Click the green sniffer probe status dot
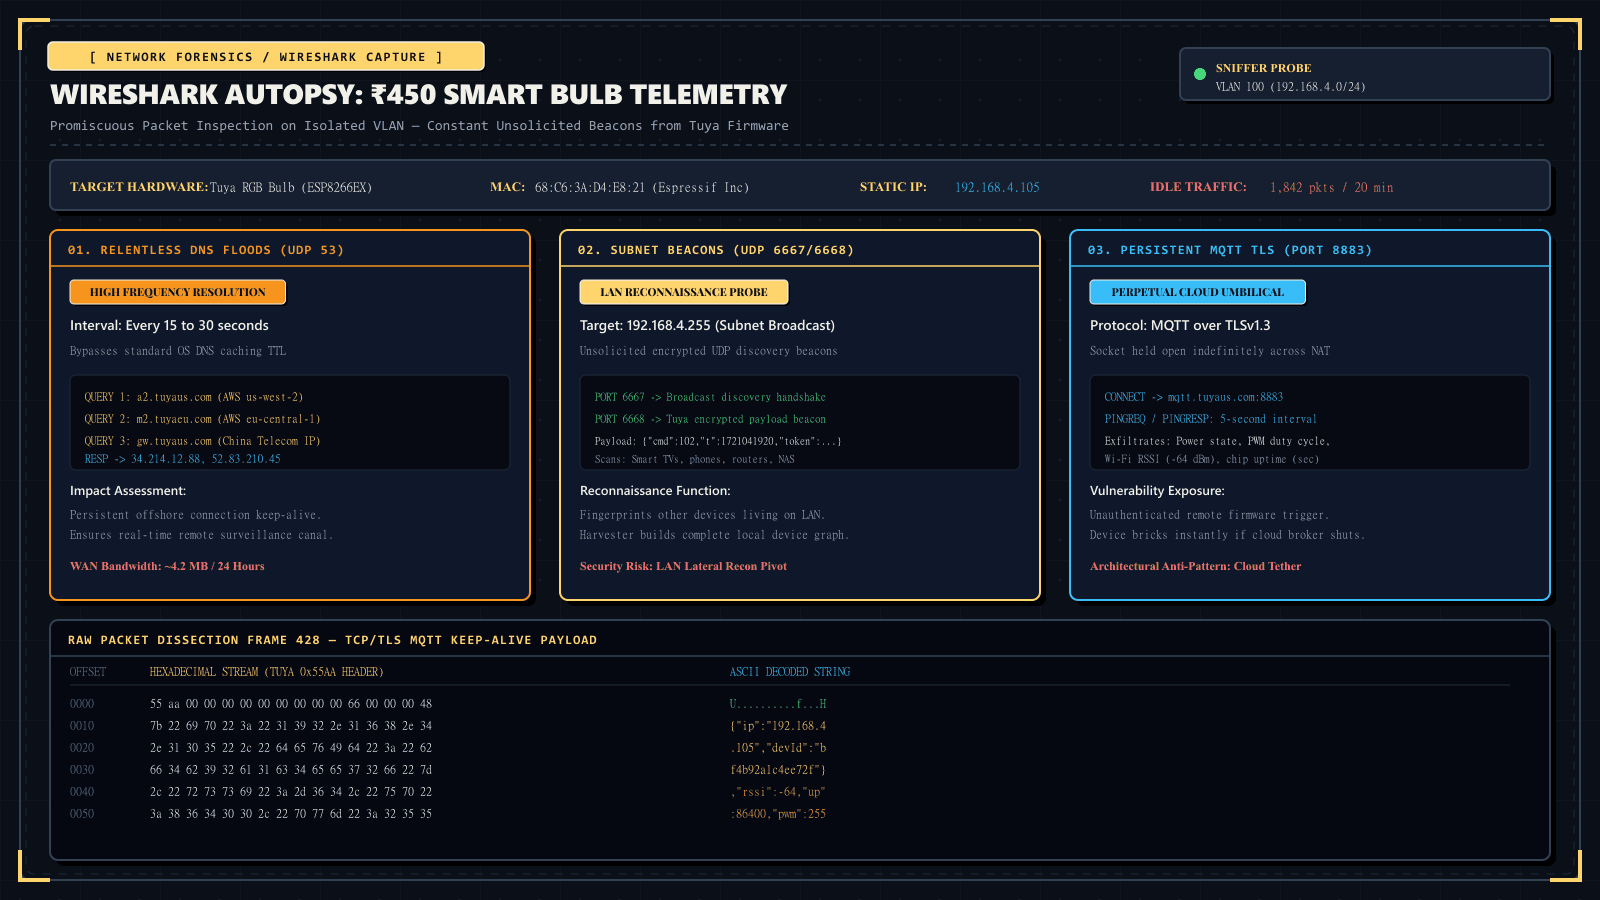This screenshot has width=1600, height=900. click(1200, 74)
